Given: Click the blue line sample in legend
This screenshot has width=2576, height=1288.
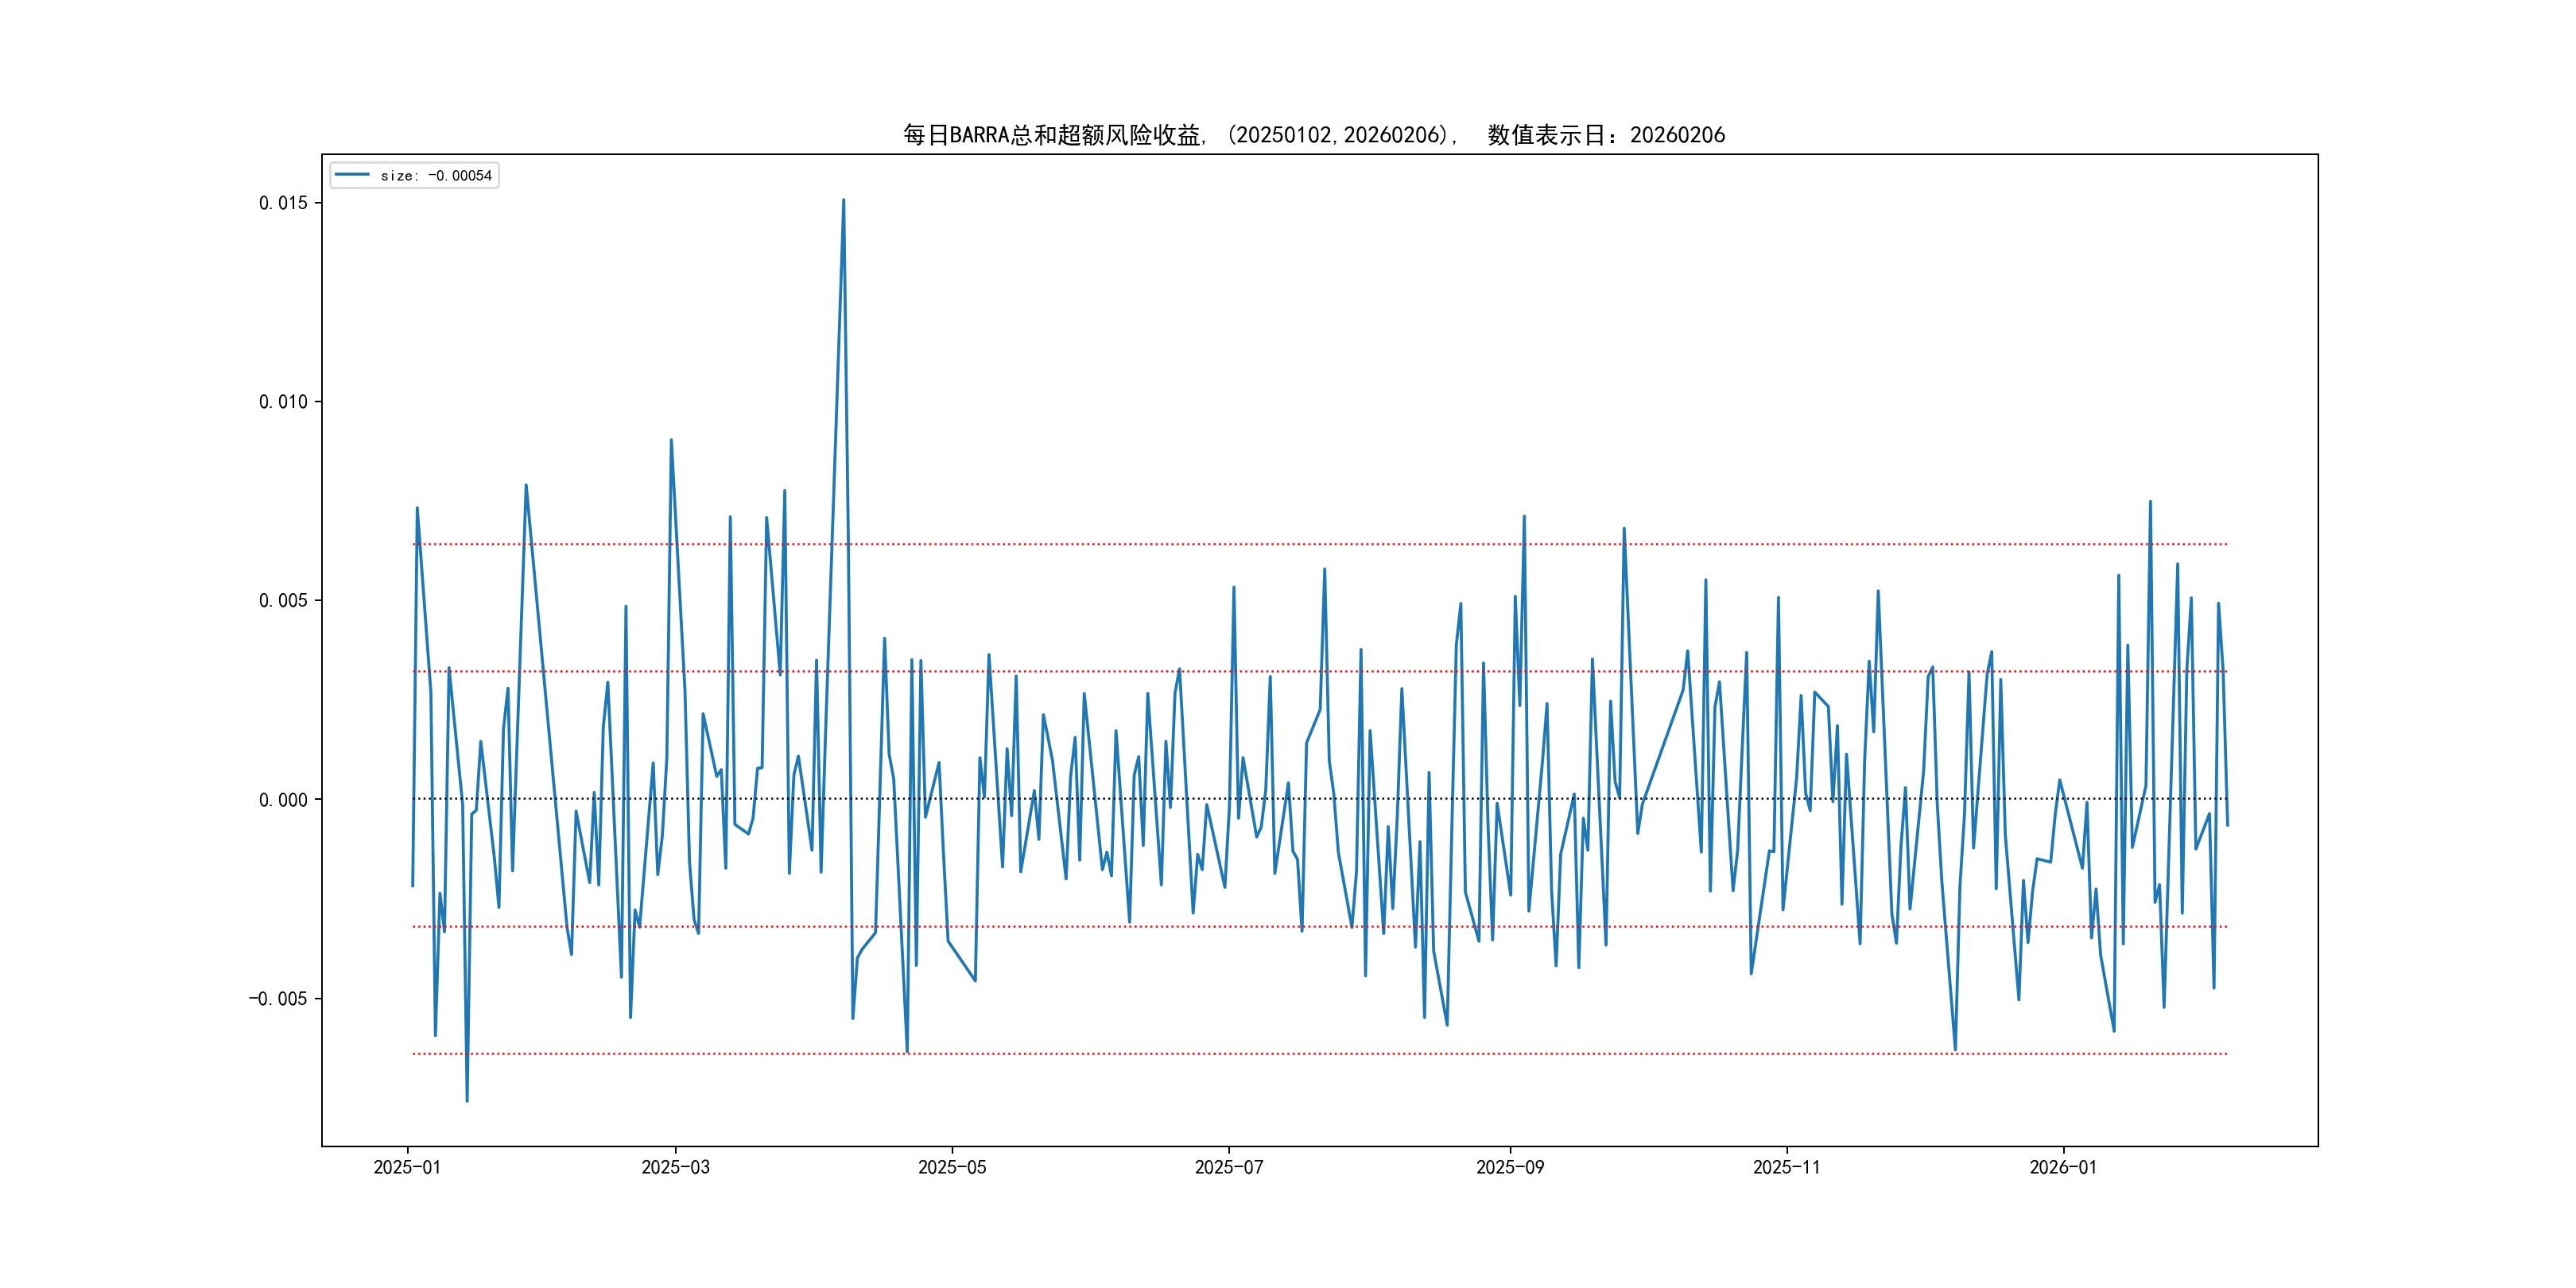Looking at the screenshot, I should point(352,175).
